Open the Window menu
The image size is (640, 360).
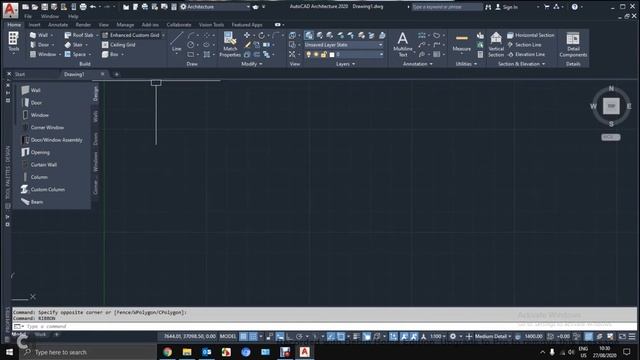pos(50,16)
